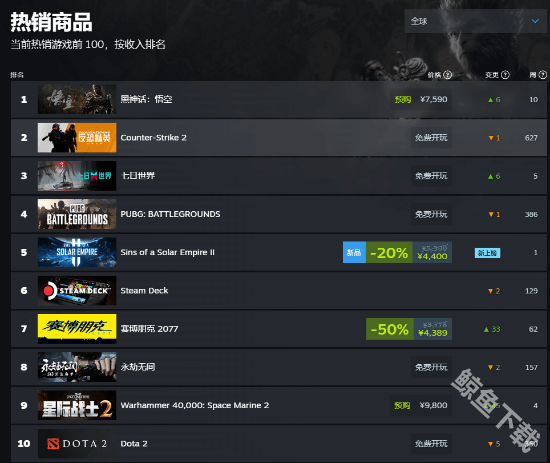Click the help icon next to 变更

pyautogui.click(x=505, y=75)
